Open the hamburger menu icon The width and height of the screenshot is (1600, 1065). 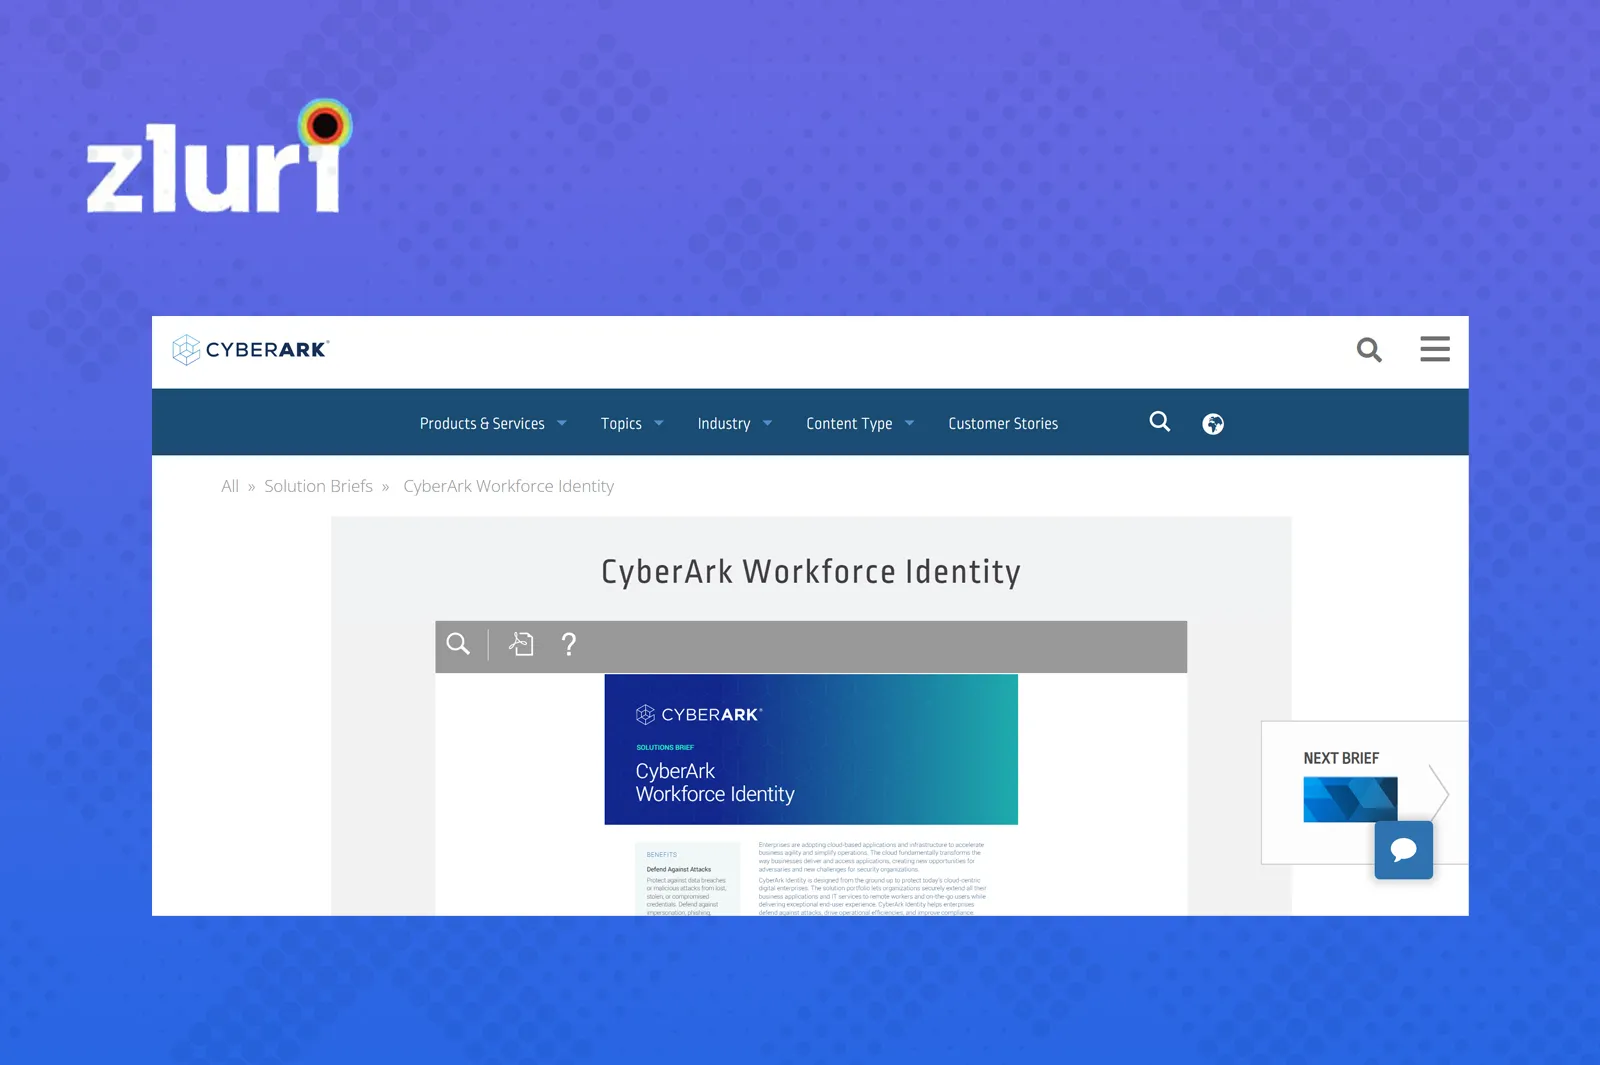tap(1435, 349)
